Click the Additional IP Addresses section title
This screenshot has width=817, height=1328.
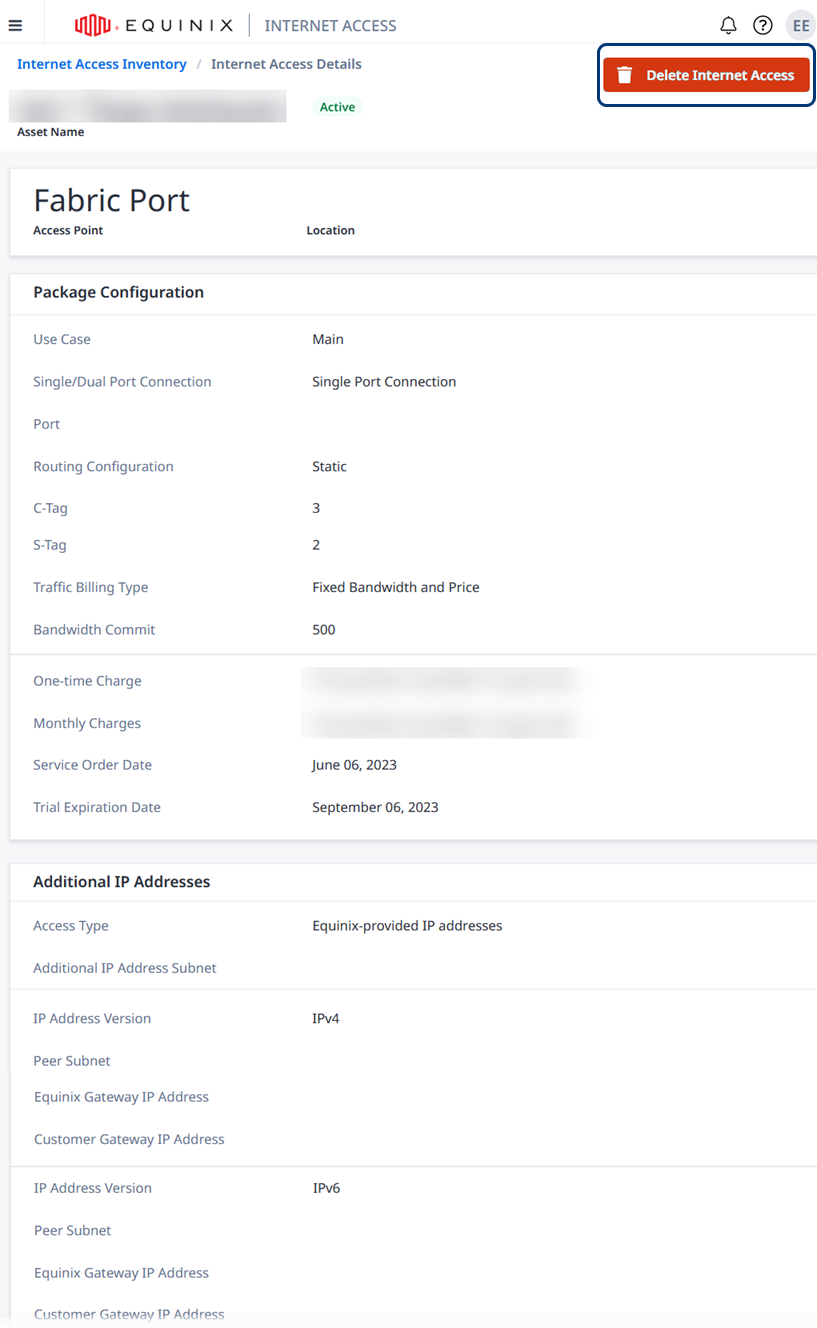(122, 882)
